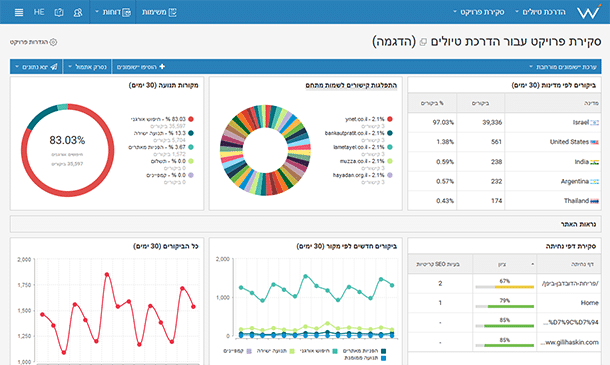This screenshot has width=610, height=365.
Task: Click the India flag icon
Action: coord(594,162)
